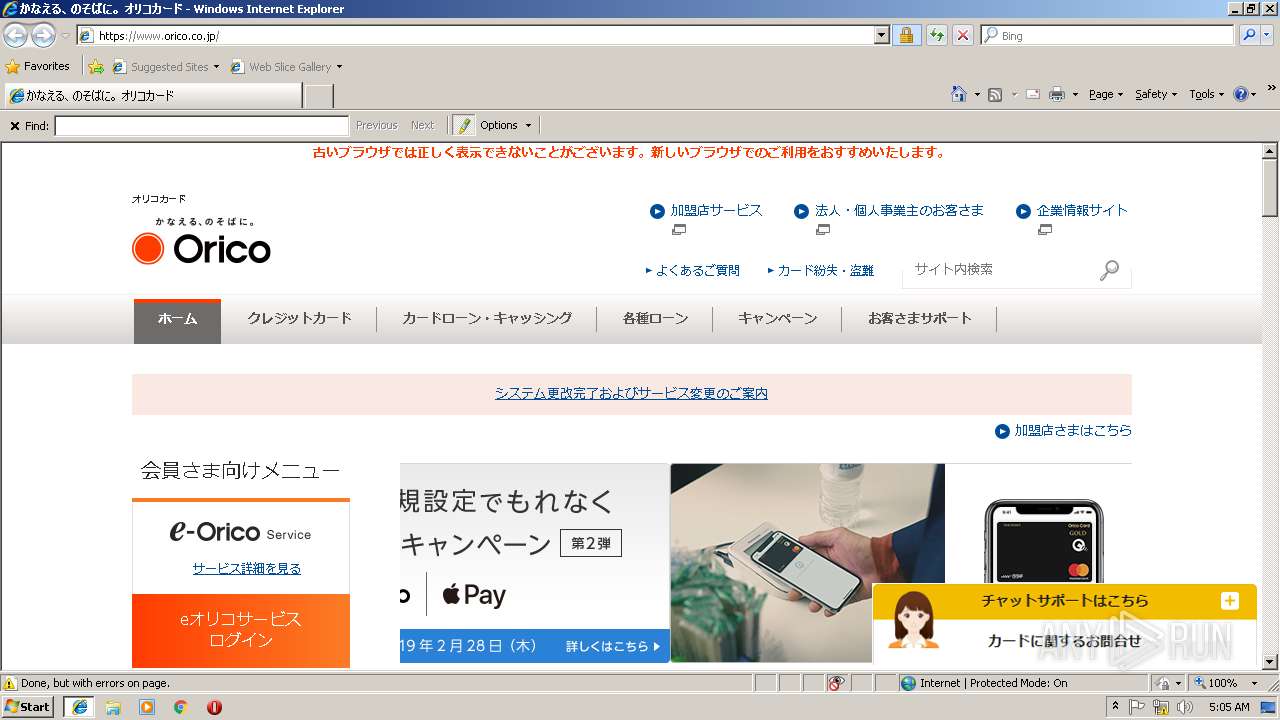
Task: Click the current browser tab
Action: (x=152, y=96)
